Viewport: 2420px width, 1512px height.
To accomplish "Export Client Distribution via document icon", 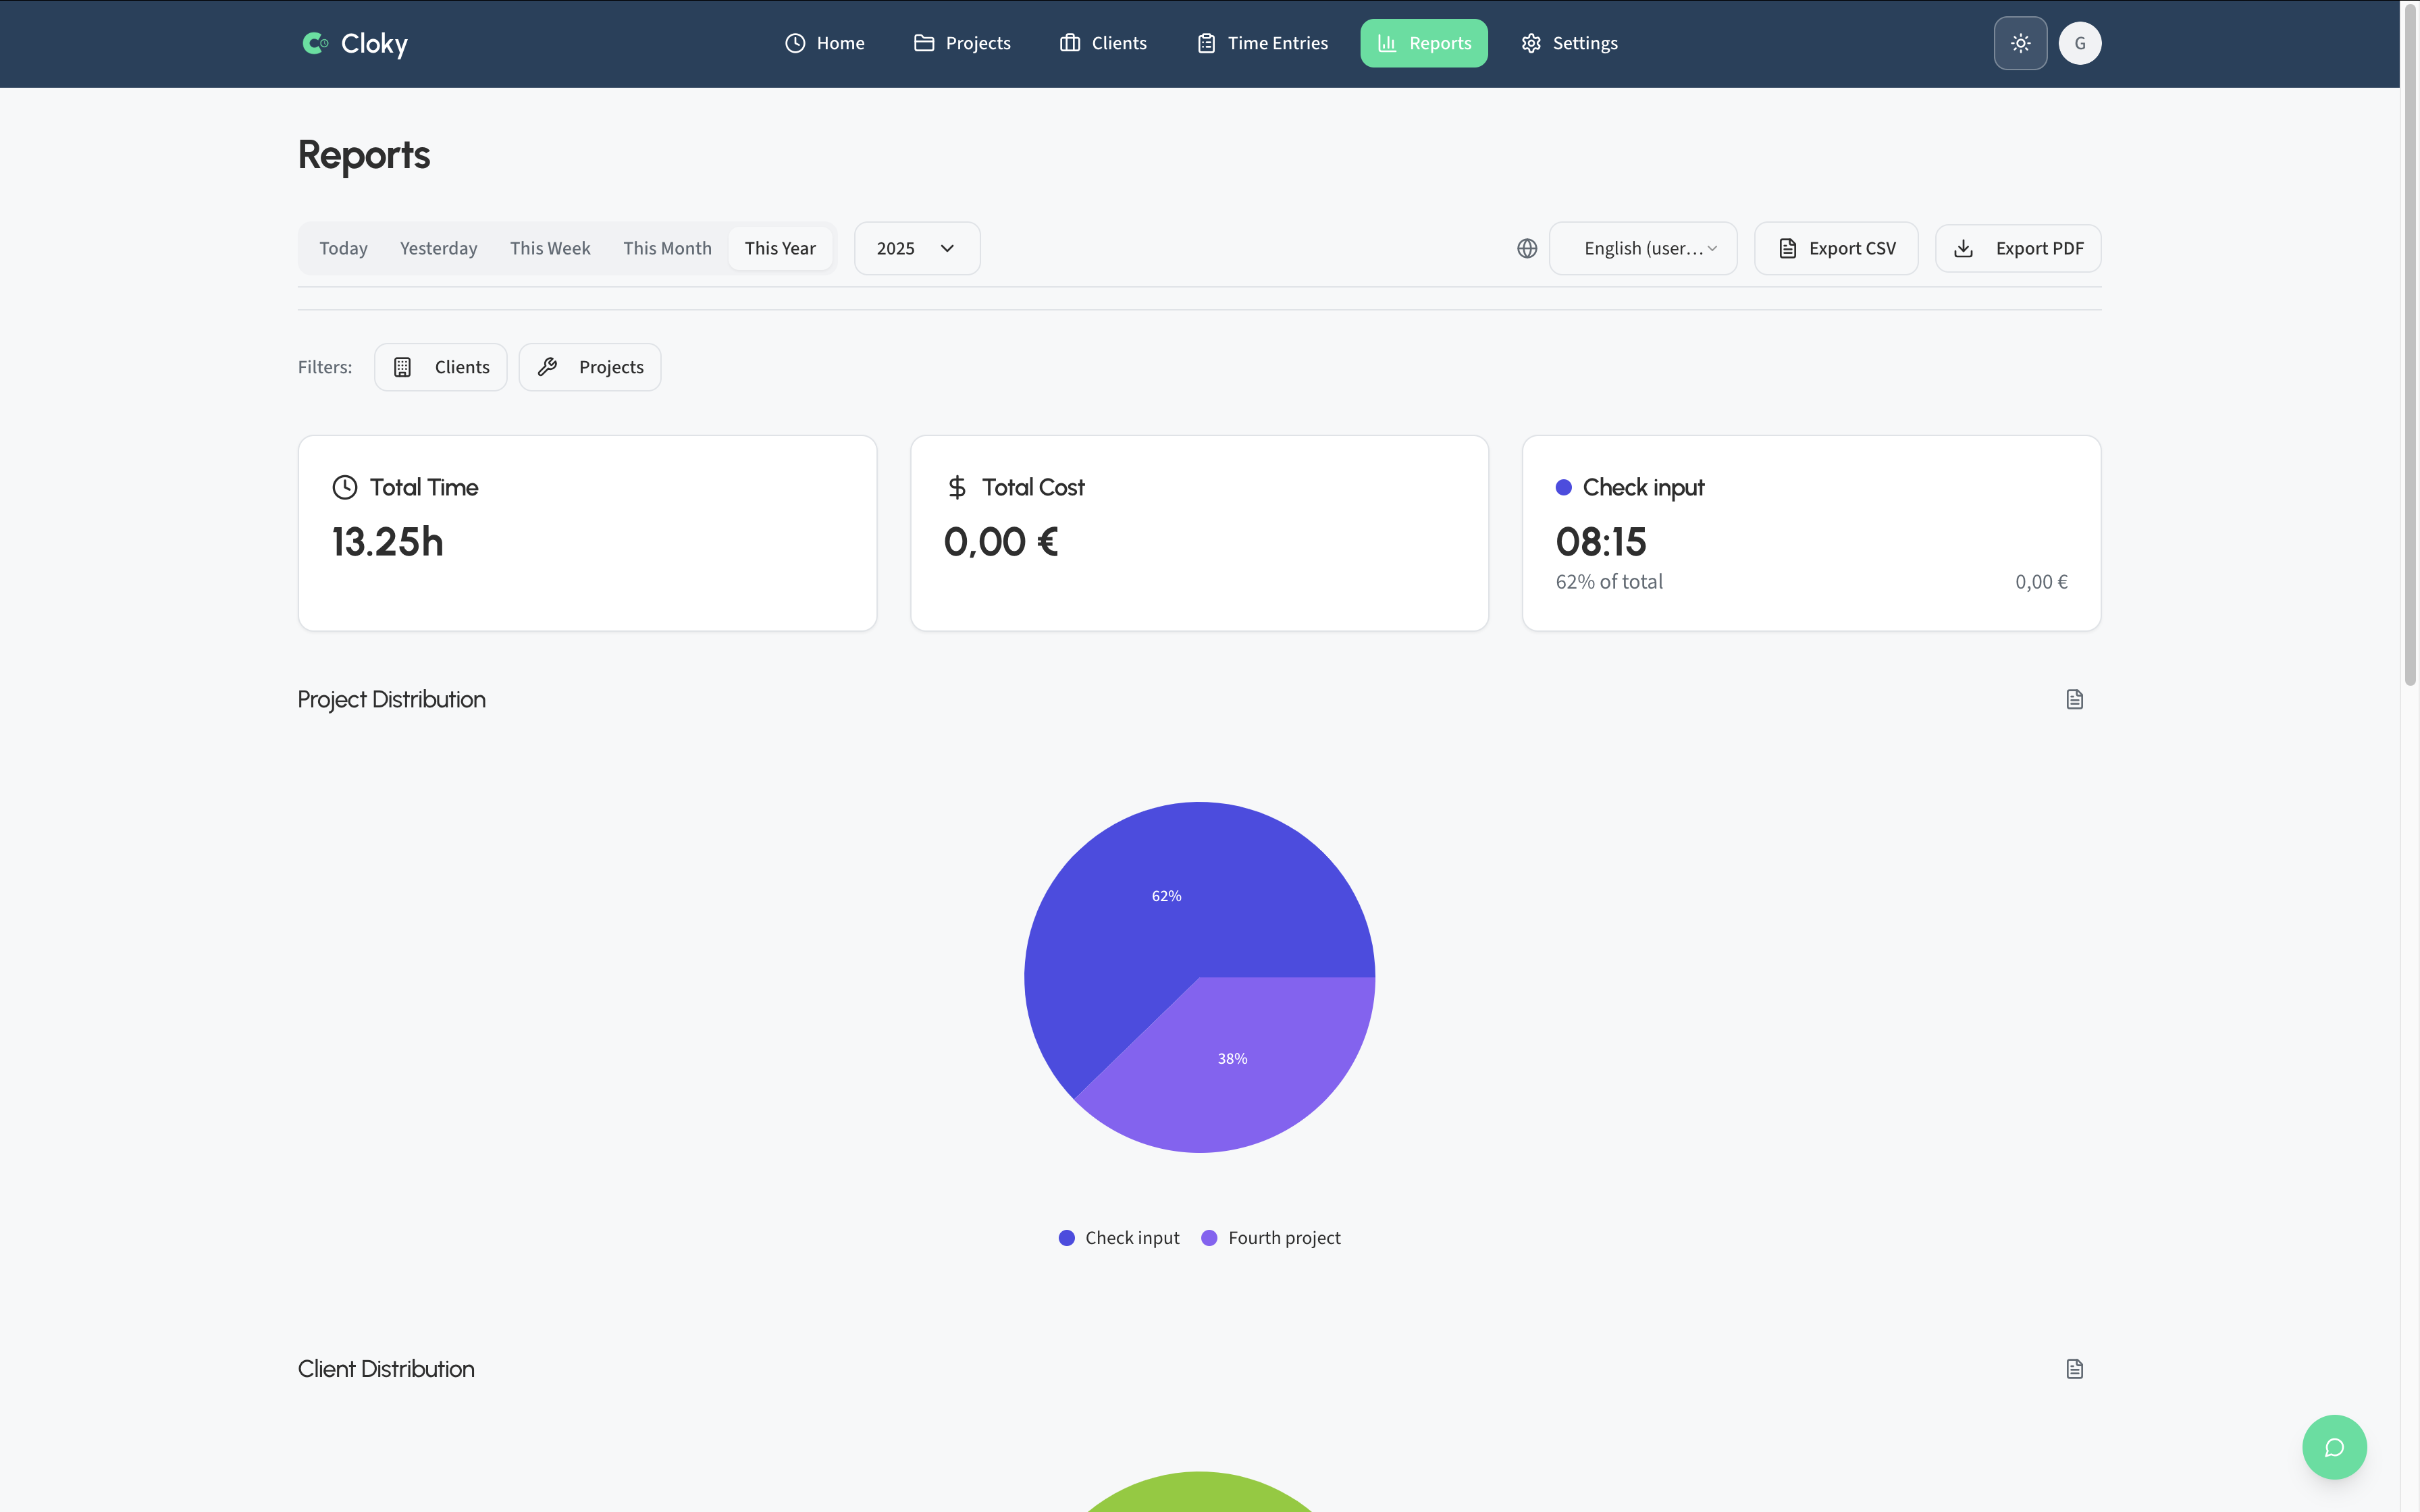I will pyautogui.click(x=2074, y=1369).
